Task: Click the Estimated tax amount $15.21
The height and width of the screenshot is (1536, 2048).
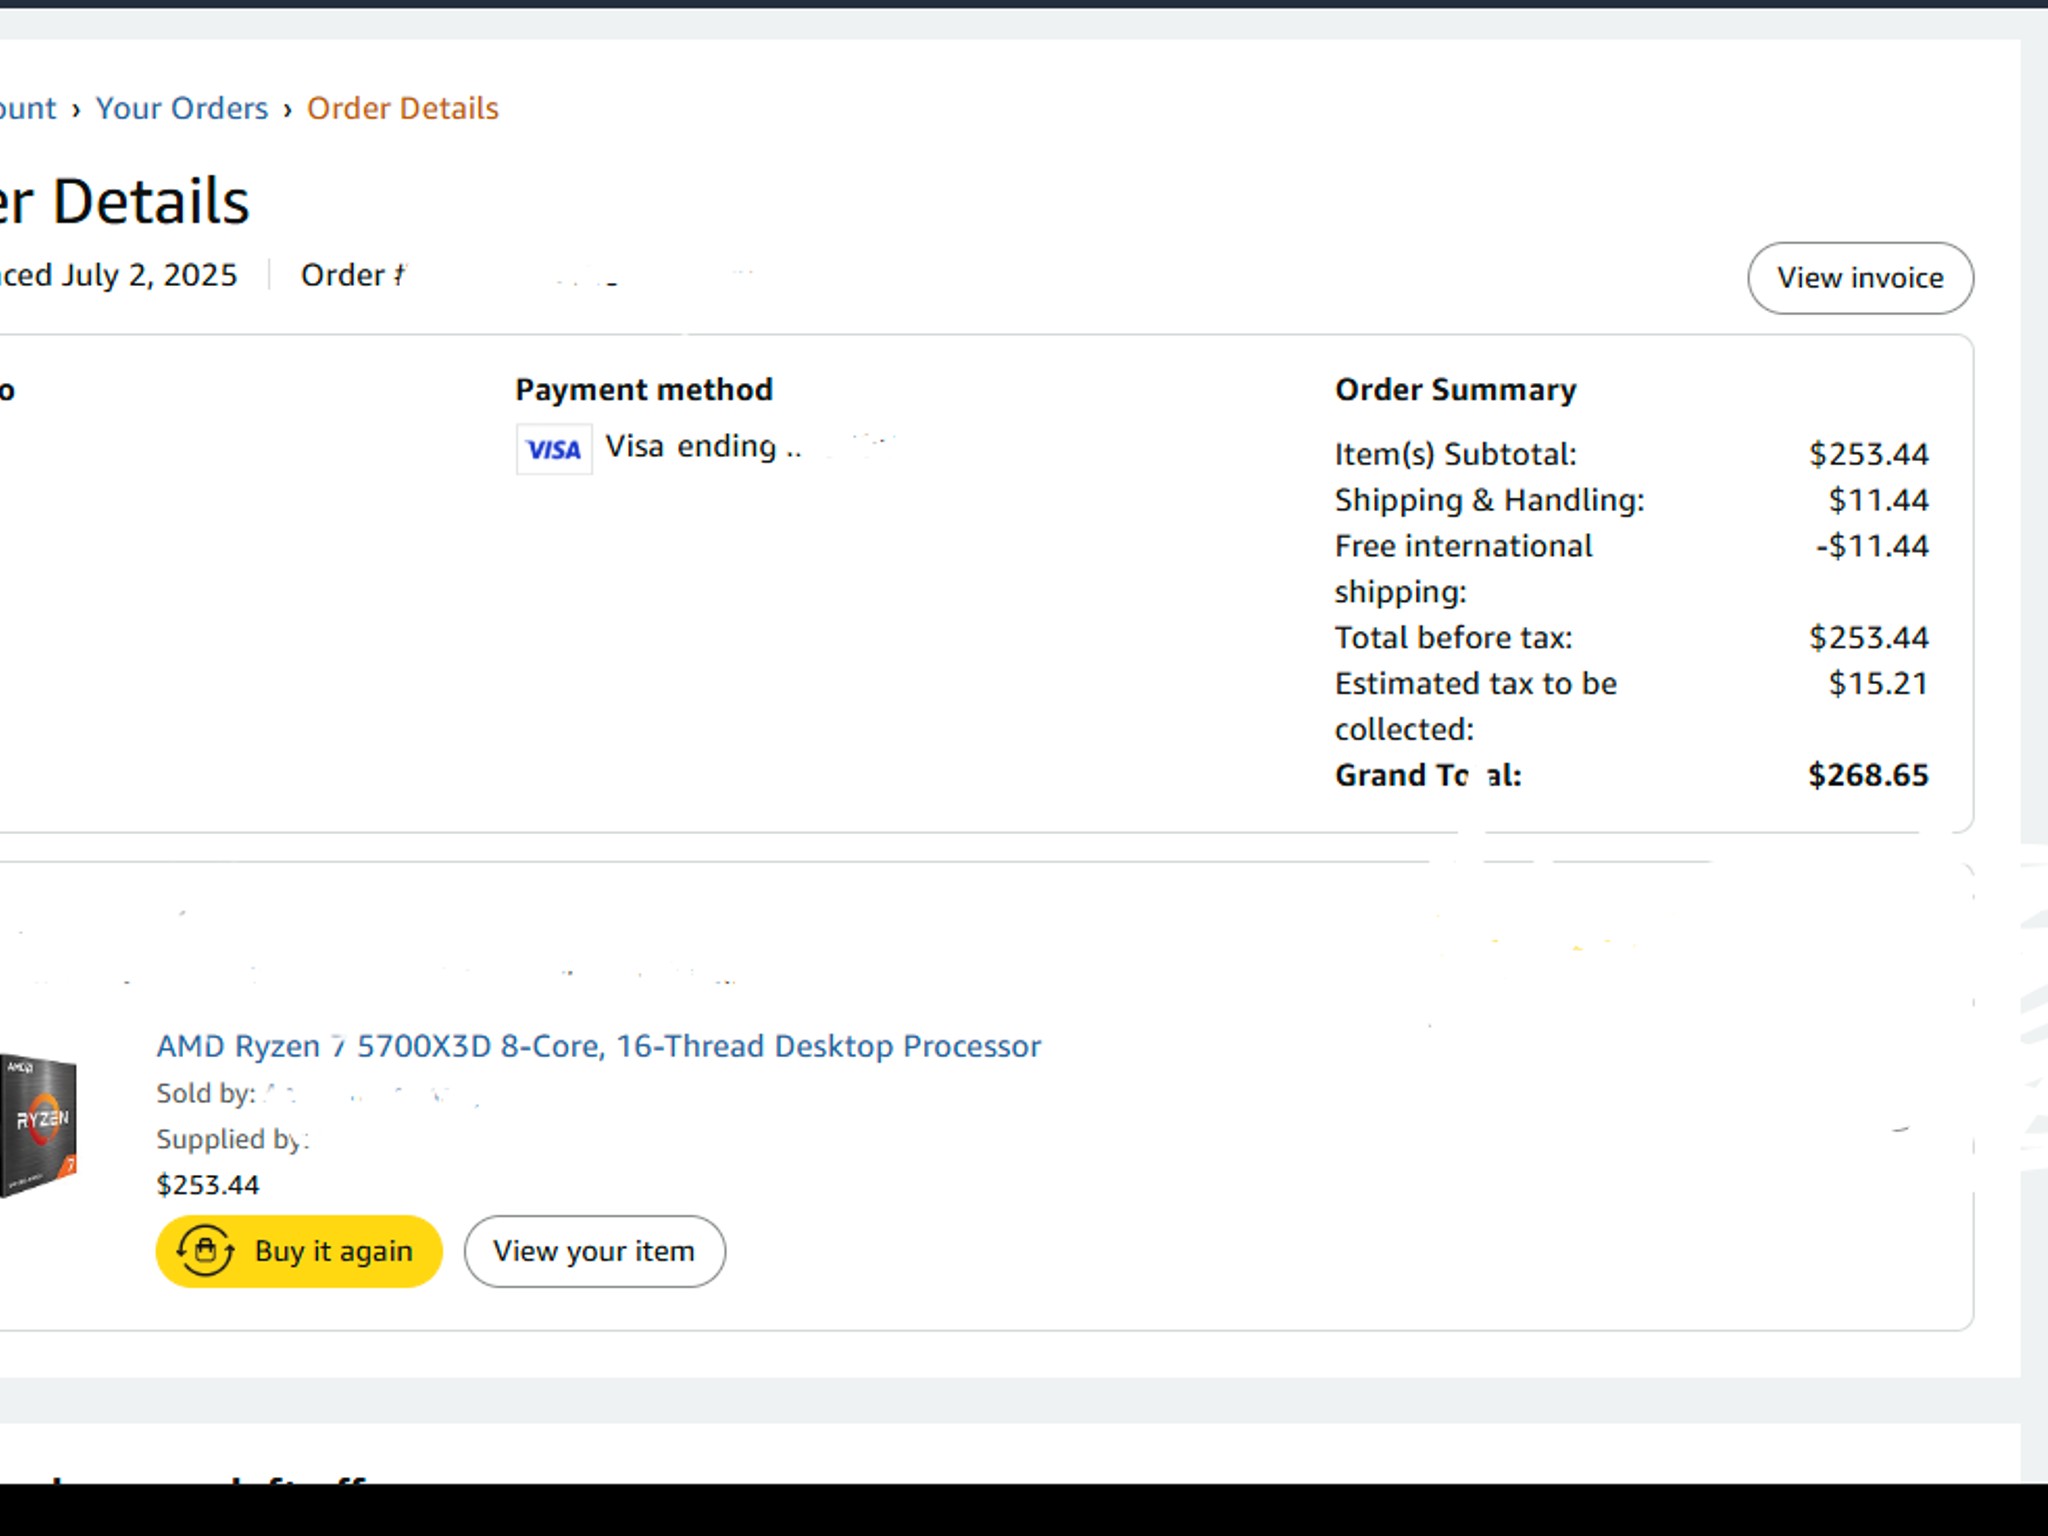Action: pos(1878,684)
